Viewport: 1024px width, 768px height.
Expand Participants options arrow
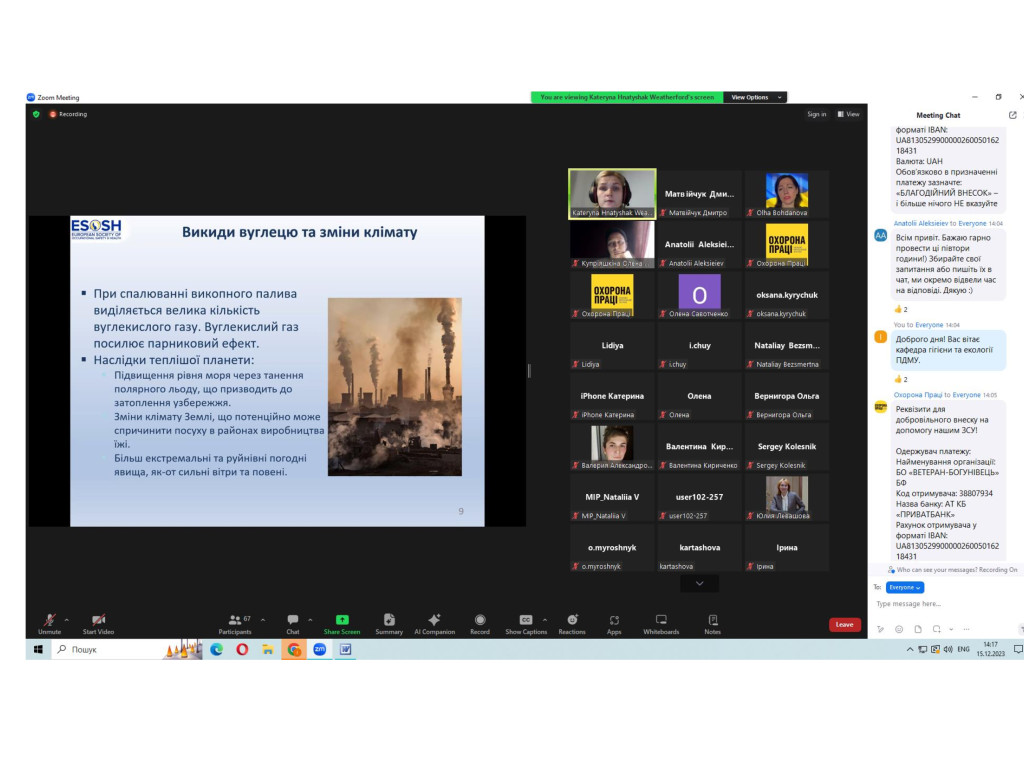coord(263,620)
